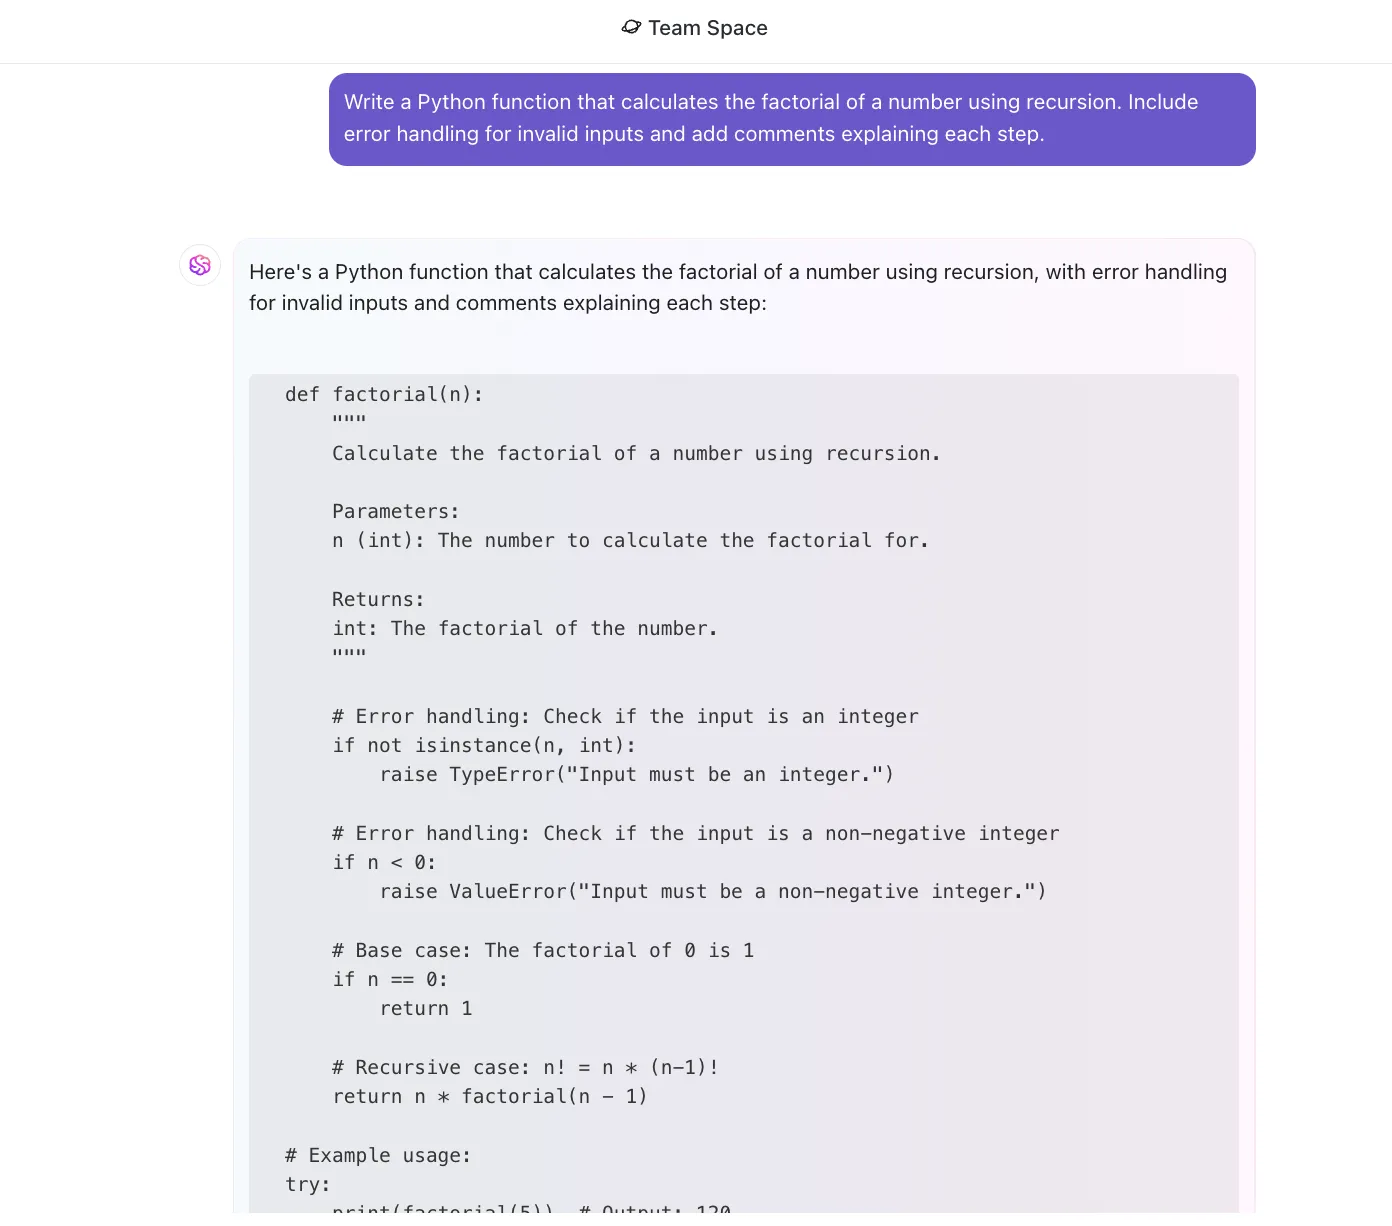Click the '# Example usage:' comment line

point(378,1155)
